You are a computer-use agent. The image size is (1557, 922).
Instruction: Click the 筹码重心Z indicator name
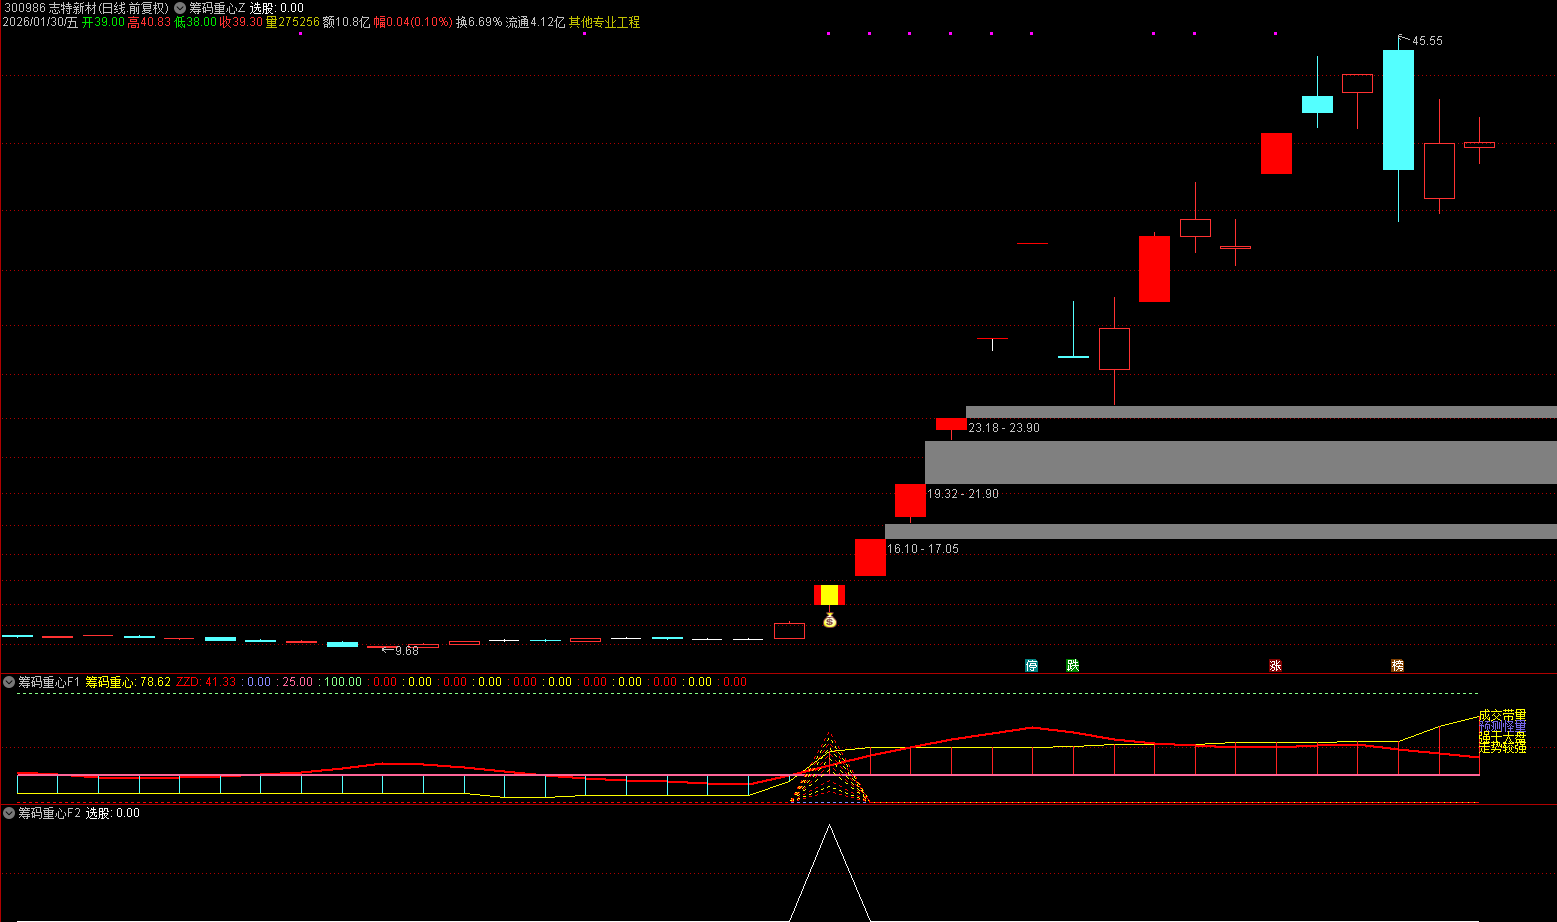point(217,8)
